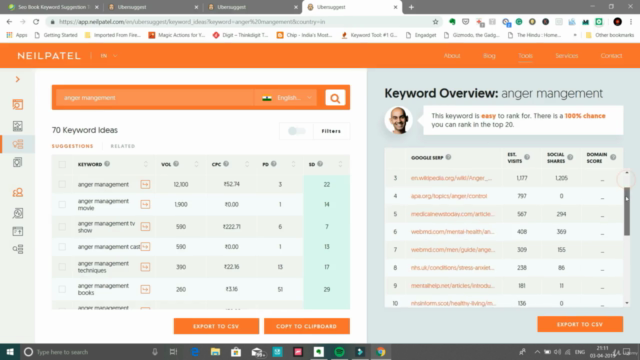
Task: Focus the keyword search input field
Action: [x=155, y=98]
